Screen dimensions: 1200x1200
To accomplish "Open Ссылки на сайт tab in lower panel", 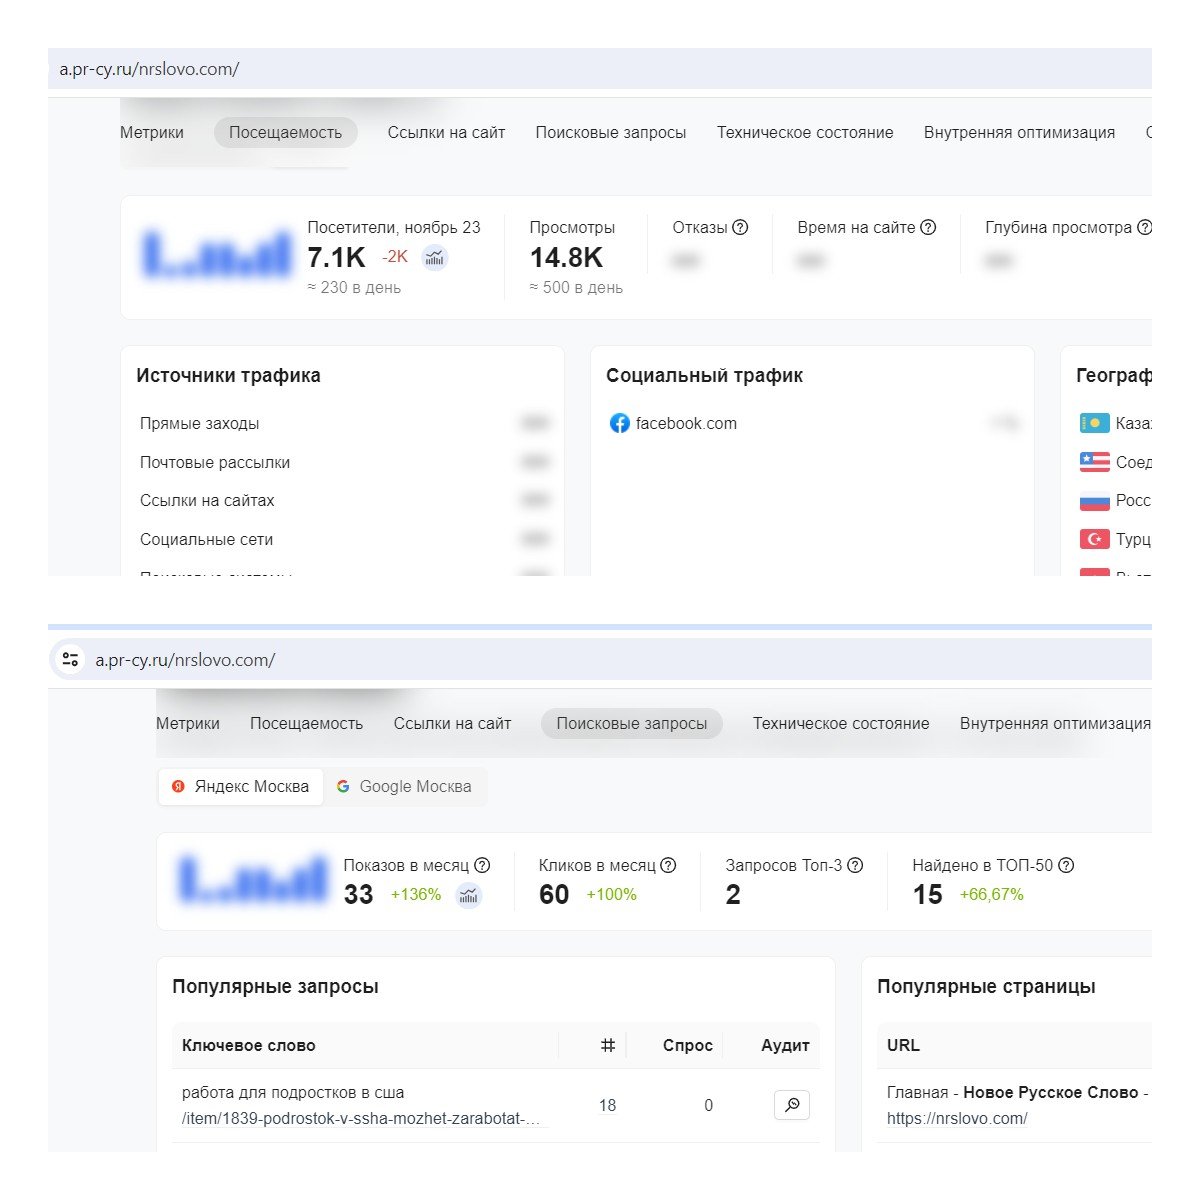I will coord(452,723).
